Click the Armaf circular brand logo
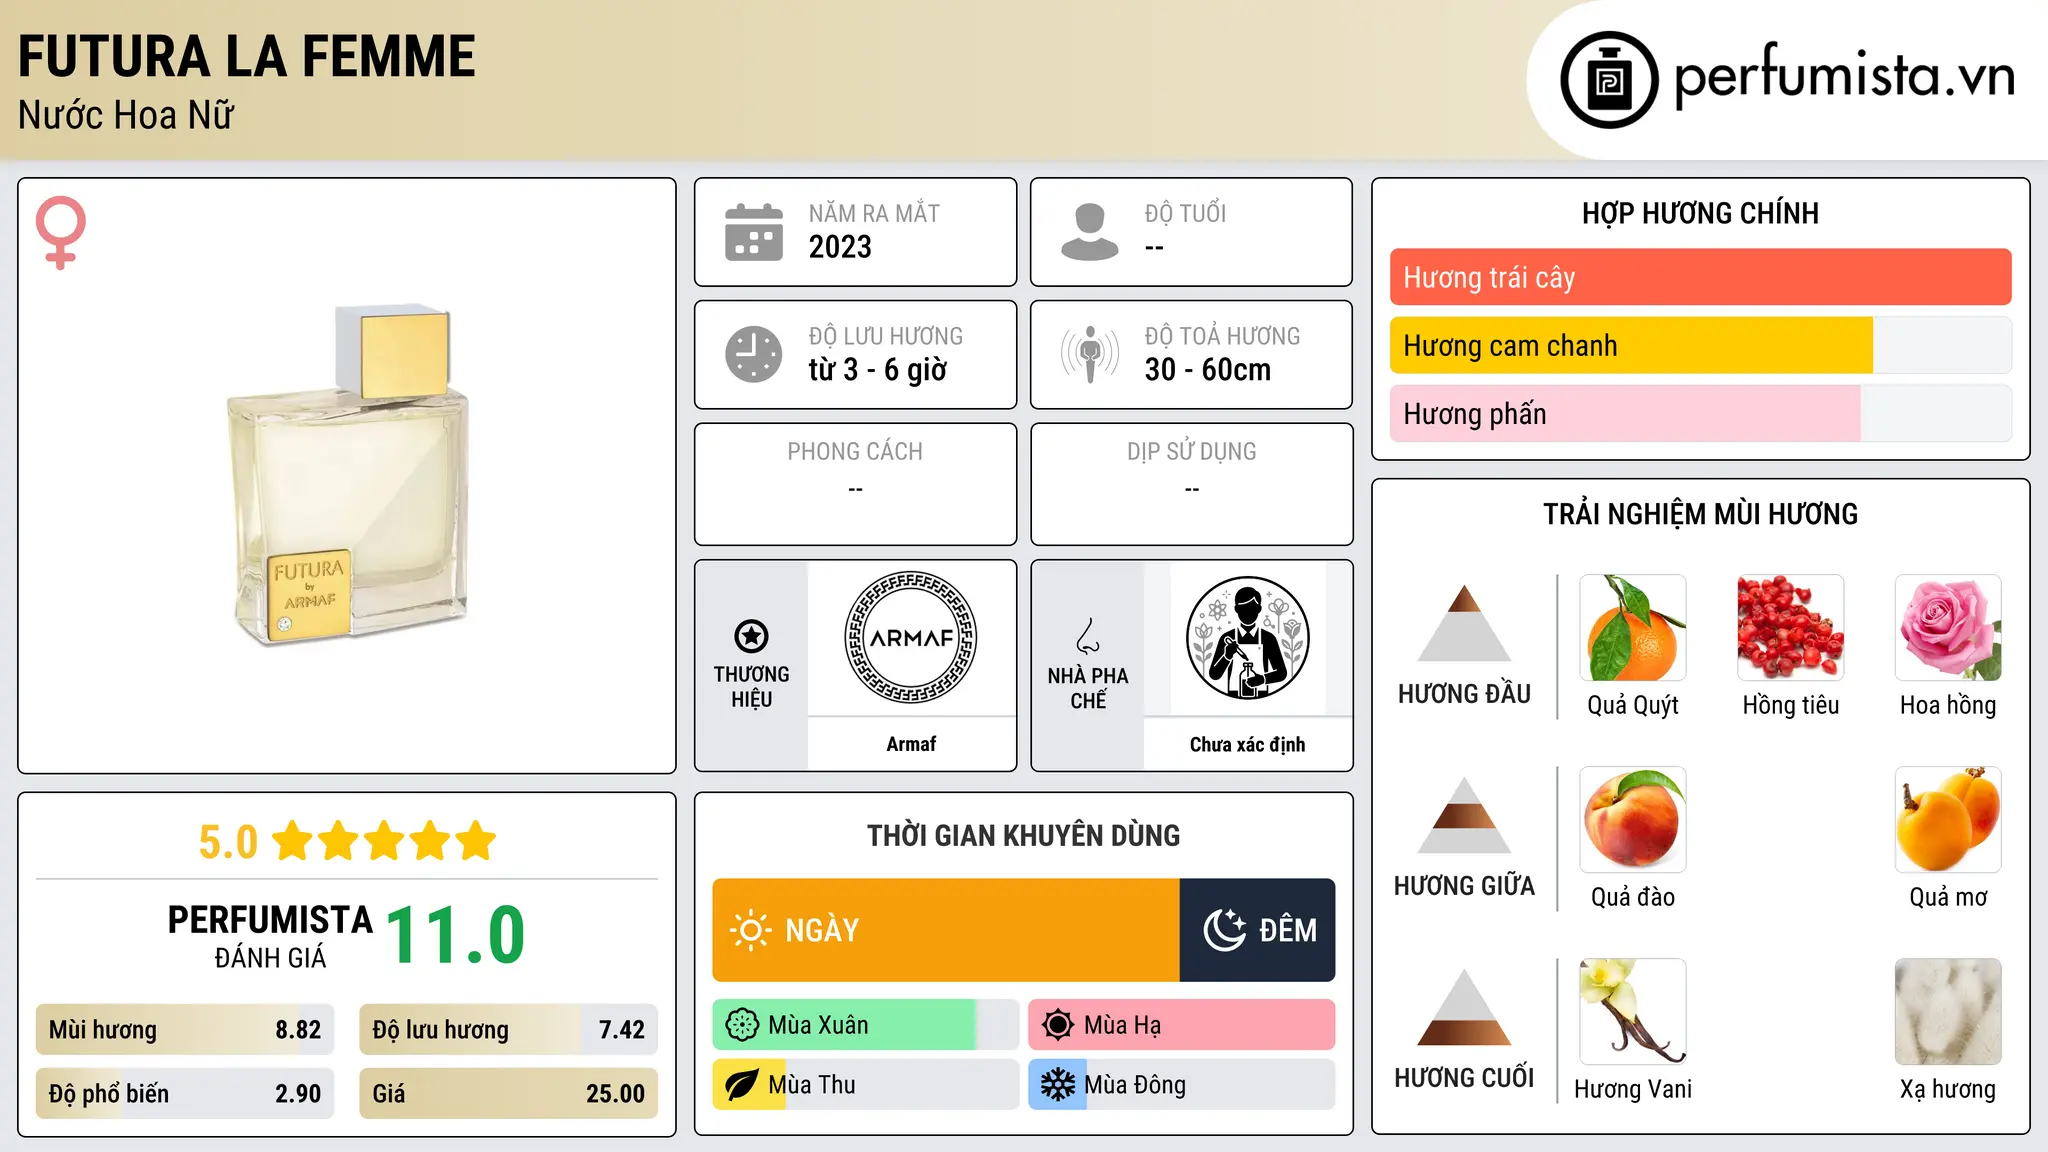Image resolution: width=2048 pixels, height=1152 pixels. (x=911, y=638)
